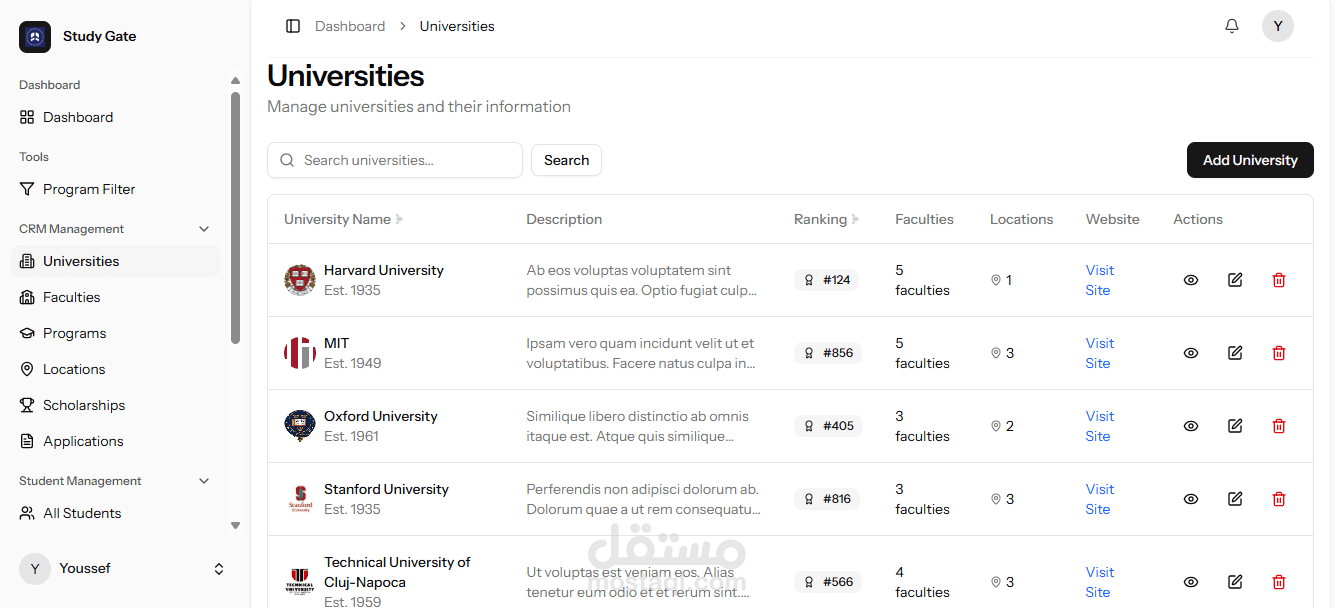This screenshot has width=1335, height=608.
Task: View Oxford University via eye icon
Action: [1191, 426]
